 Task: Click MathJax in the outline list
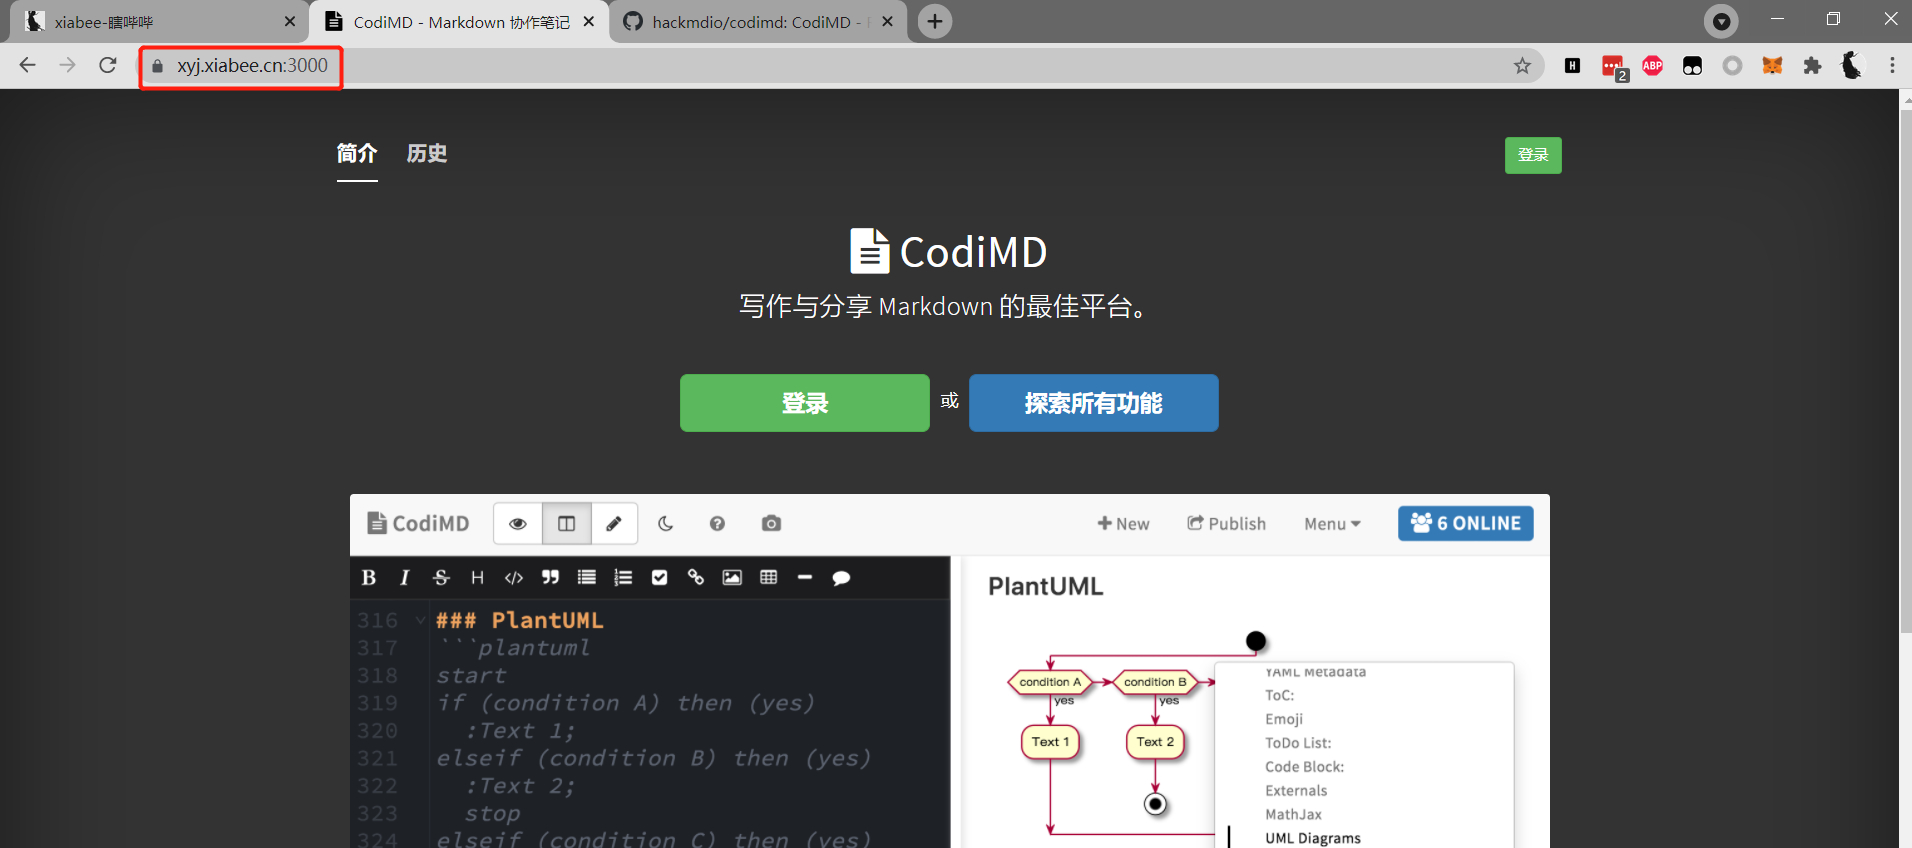1293,814
